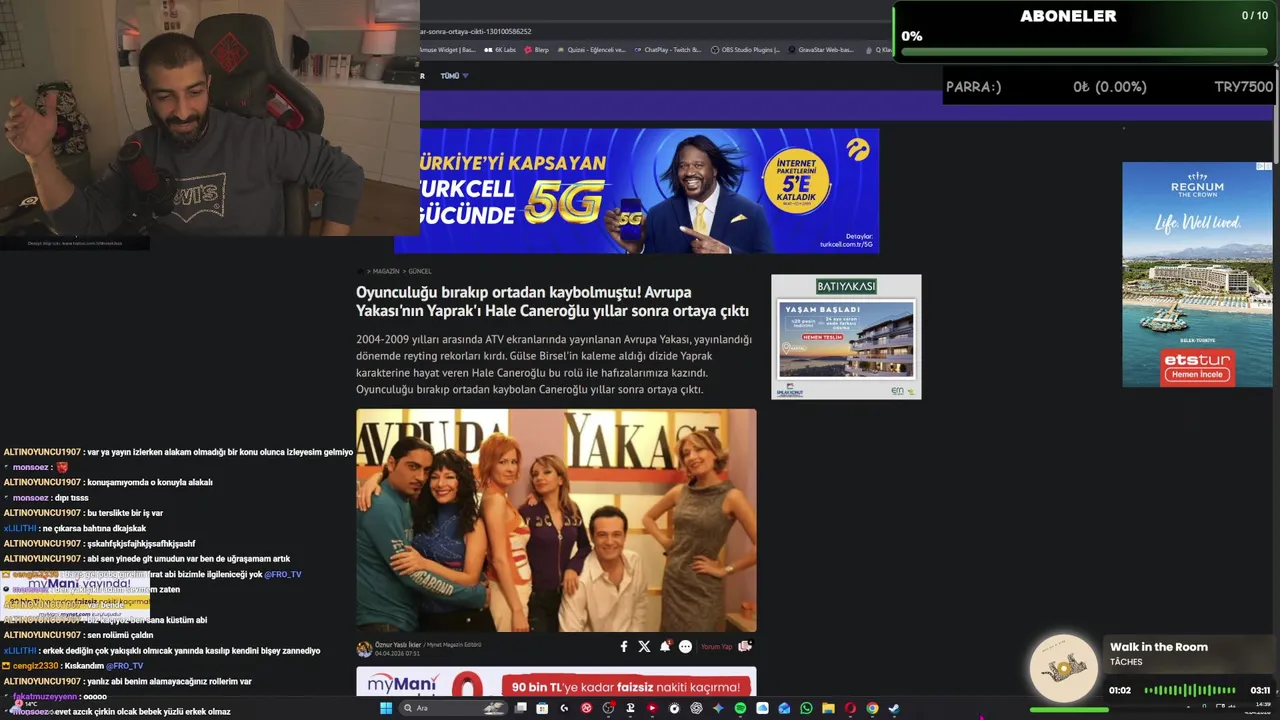Viewport: 1280px width, 720px height.
Task: Open the YouTube taskbar icon
Action: pyautogui.click(x=652, y=708)
